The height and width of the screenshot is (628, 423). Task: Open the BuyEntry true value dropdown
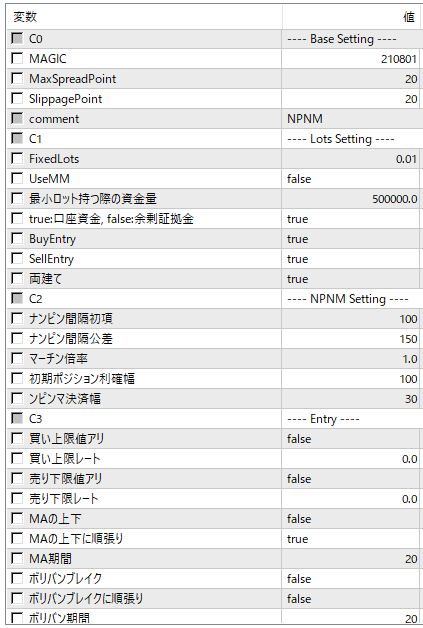click(x=351, y=239)
